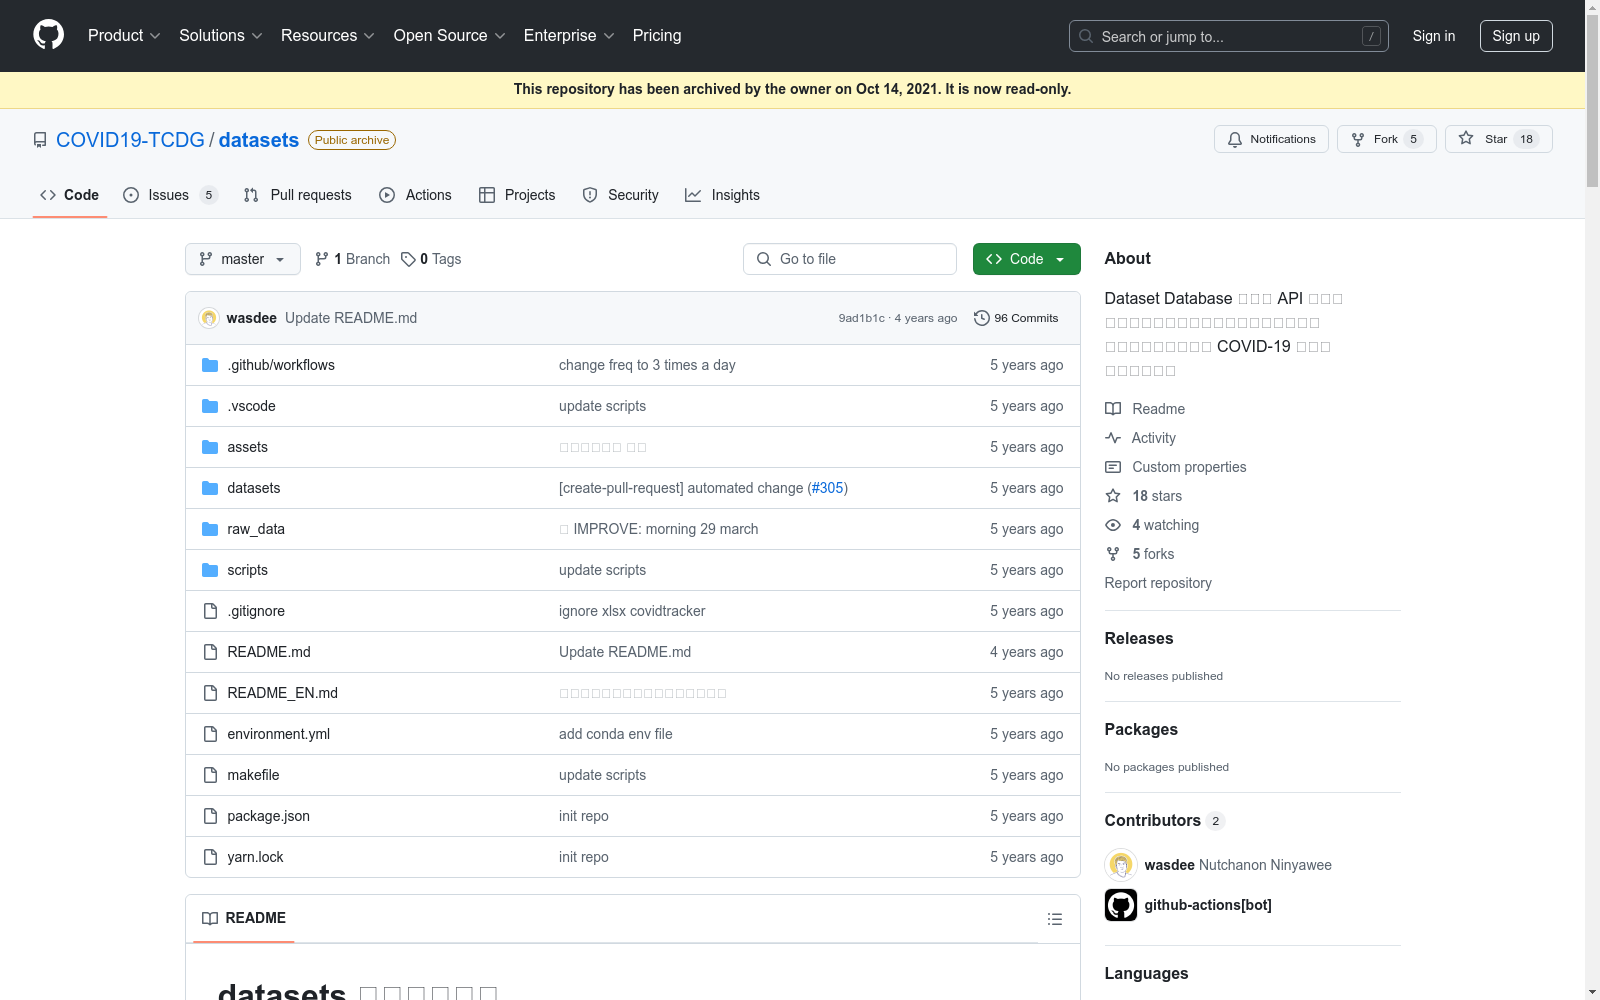Click the Readme book icon in About

tap(1113, 409)
